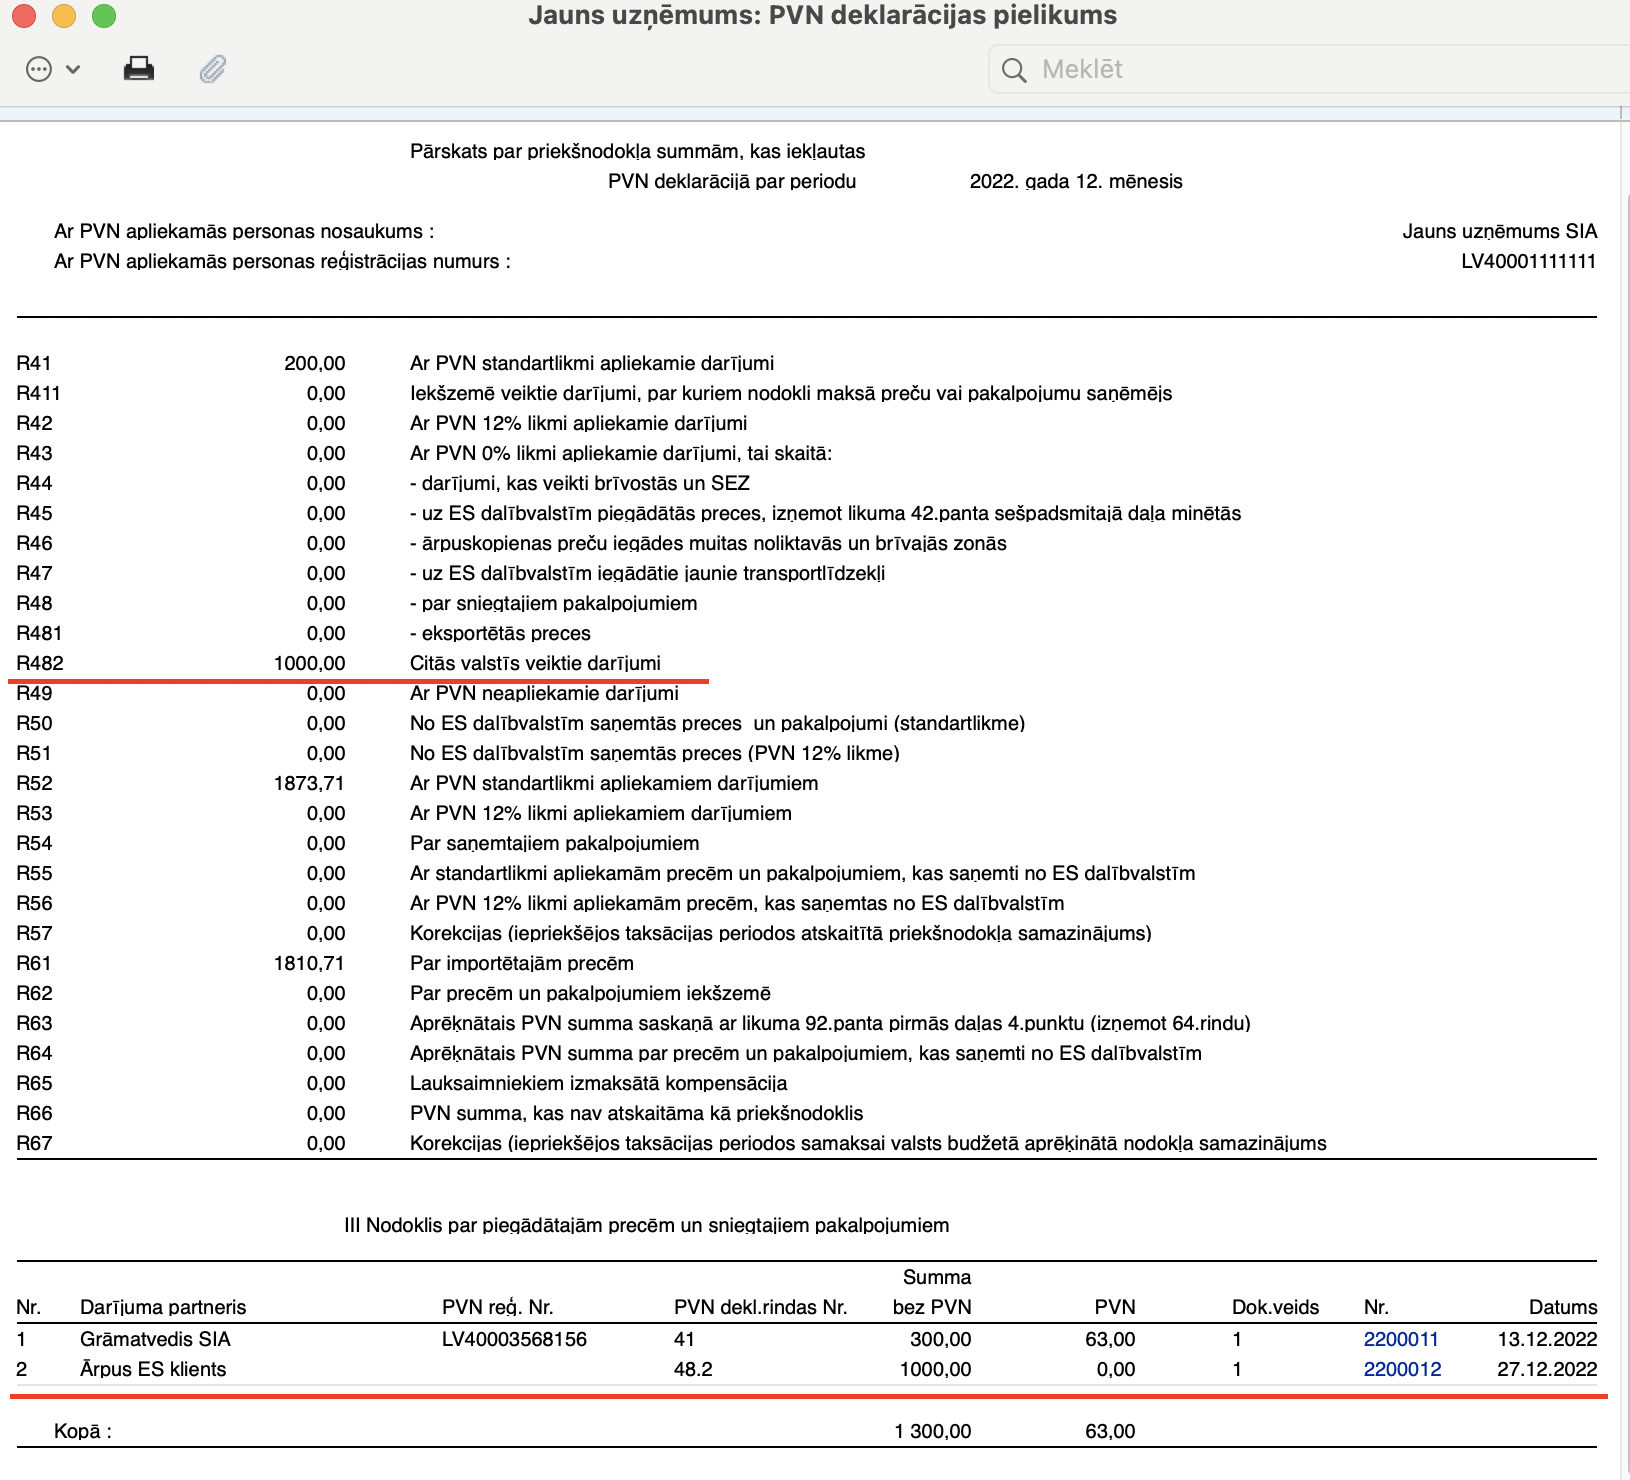Select the Grāmatvedis SIA partner row

806,1339
